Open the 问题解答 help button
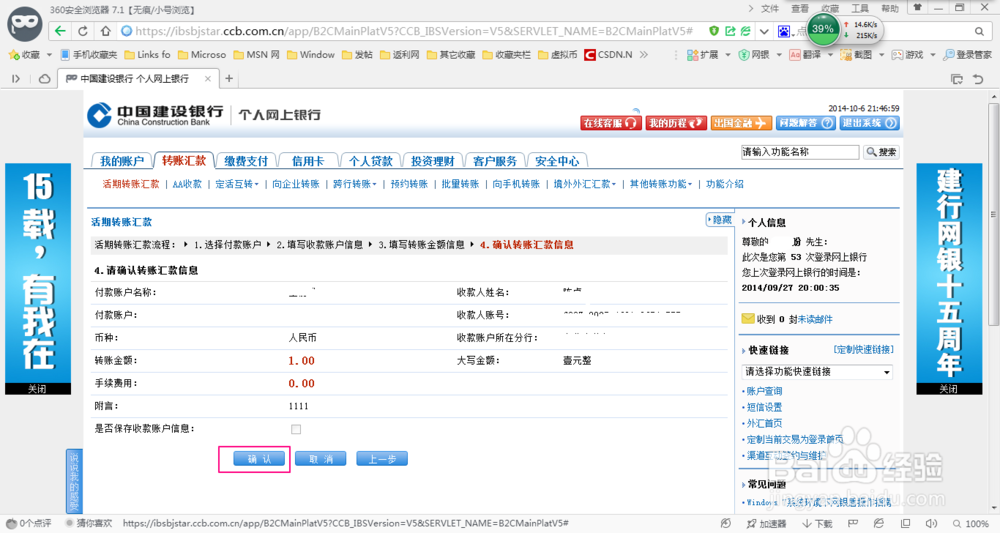The height and width of the screenshot is (533, 1000). click(x=805, y=123)
